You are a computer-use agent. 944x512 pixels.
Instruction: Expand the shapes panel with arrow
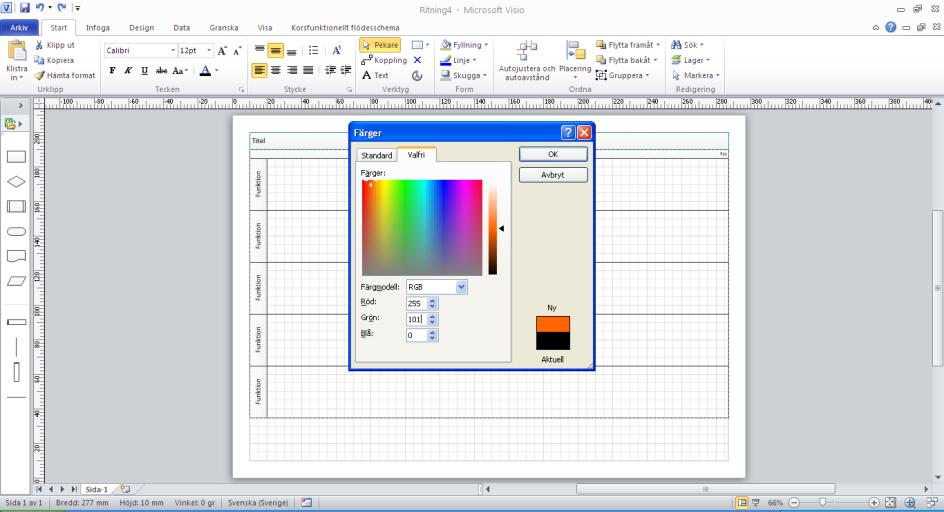(x=20, y=105)
